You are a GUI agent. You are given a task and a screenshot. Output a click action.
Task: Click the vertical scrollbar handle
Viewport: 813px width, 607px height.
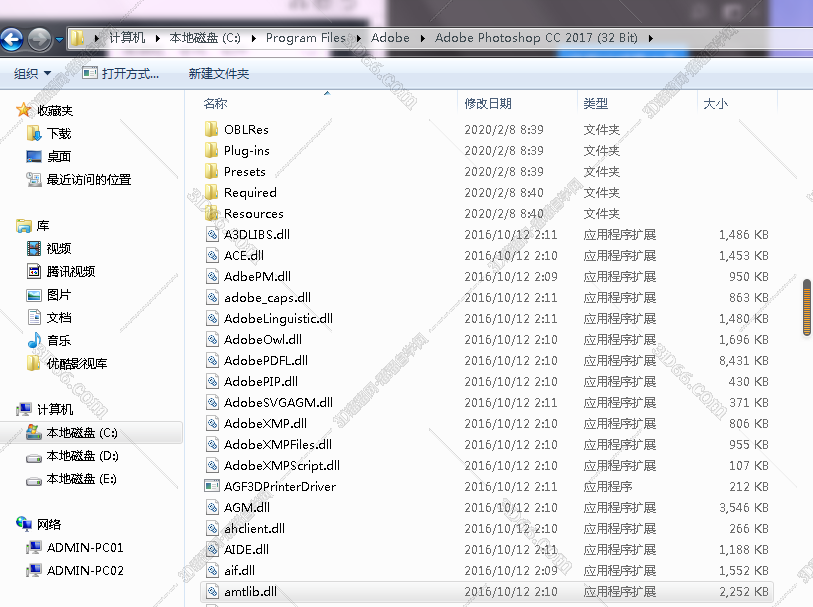coord(805,308)
